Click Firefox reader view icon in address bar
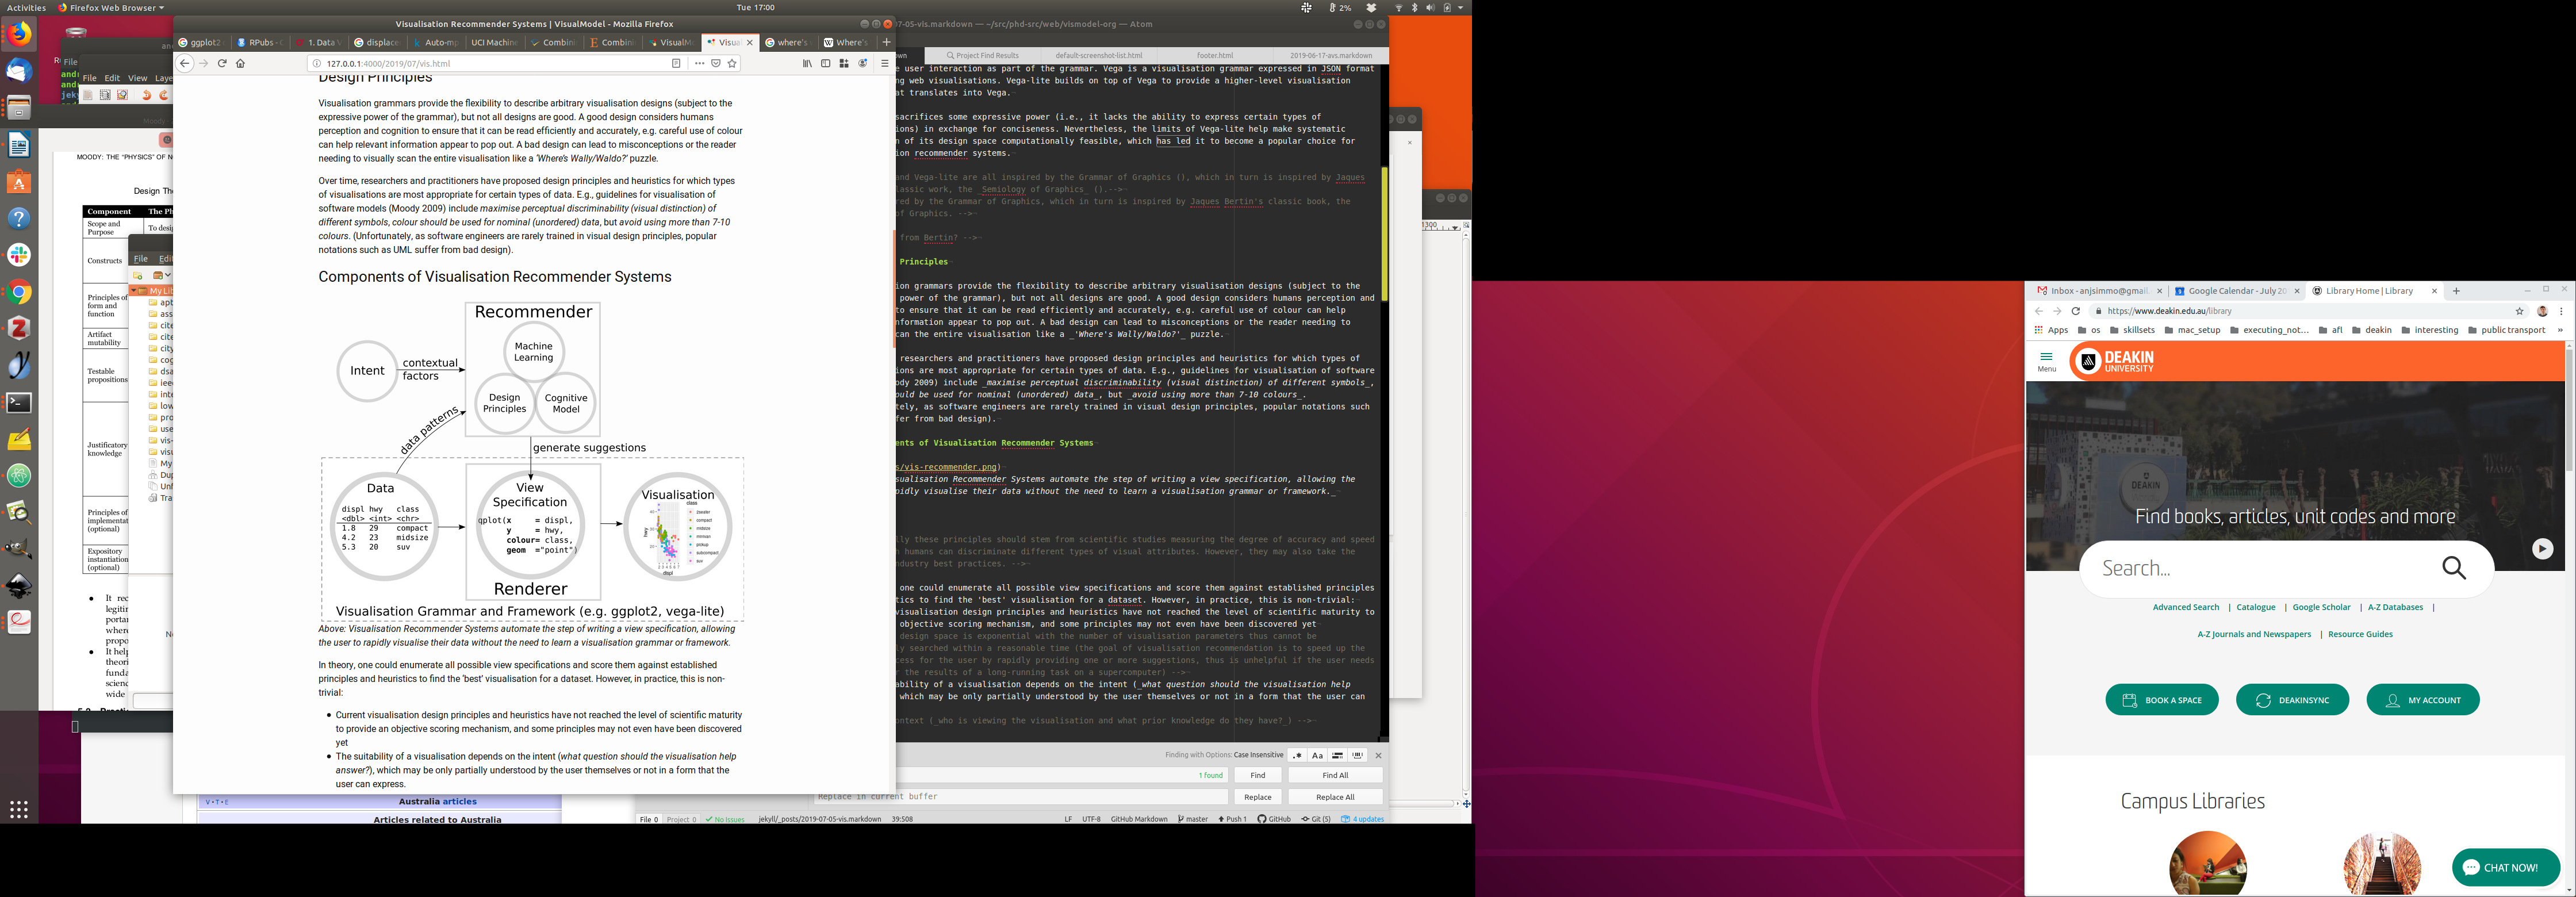 coord(676,63)
